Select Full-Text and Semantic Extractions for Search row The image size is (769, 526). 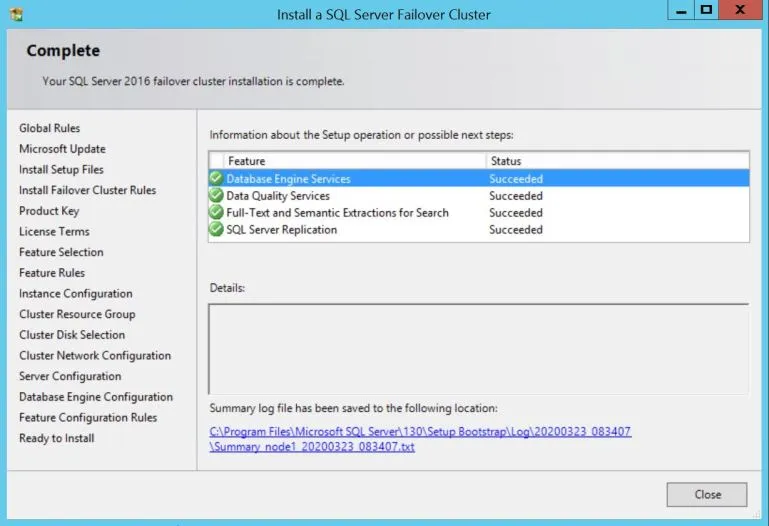coord(479,213)
